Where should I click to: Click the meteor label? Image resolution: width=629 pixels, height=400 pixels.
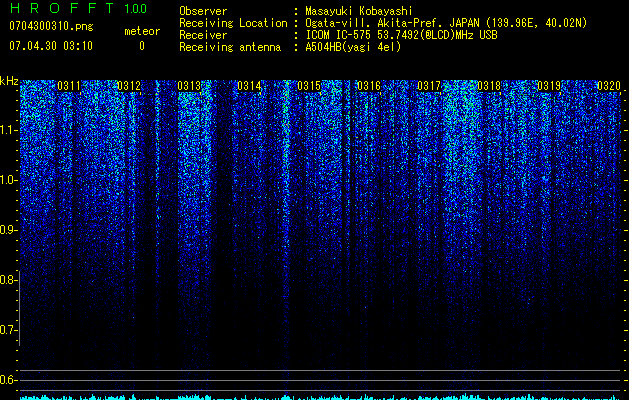(142, 31)
